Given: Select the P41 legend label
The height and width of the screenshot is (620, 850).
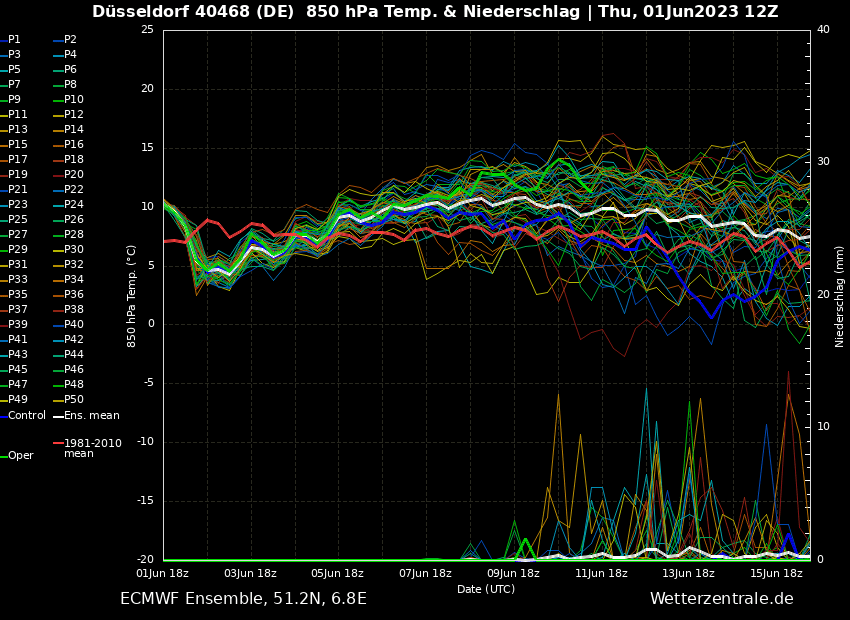Looking at the screenshot, I should pyautogui.click(x=18, y=340).
